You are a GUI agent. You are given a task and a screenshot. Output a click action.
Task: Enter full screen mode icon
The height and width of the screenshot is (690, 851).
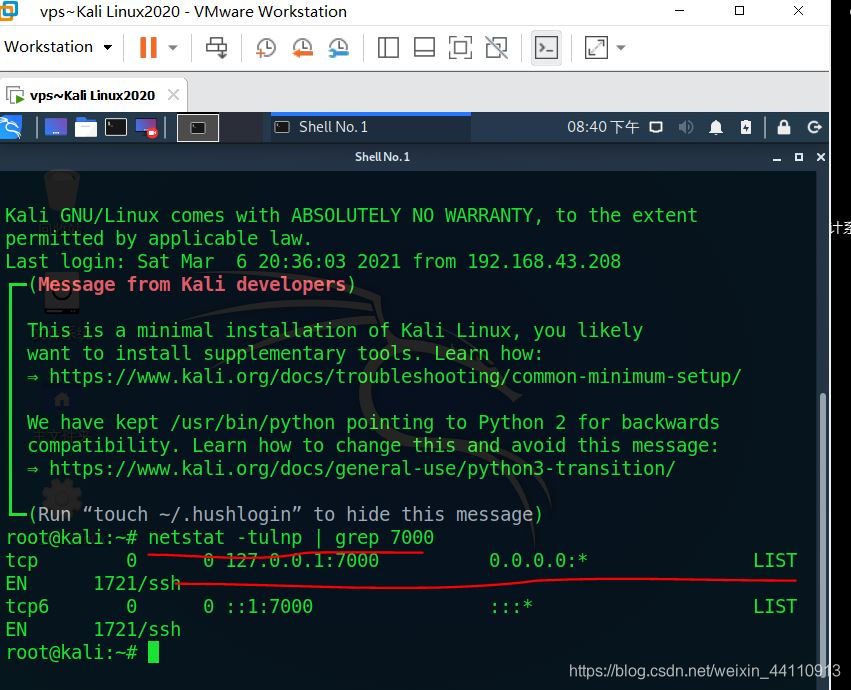pyautogui.click(x=460, y=48)
